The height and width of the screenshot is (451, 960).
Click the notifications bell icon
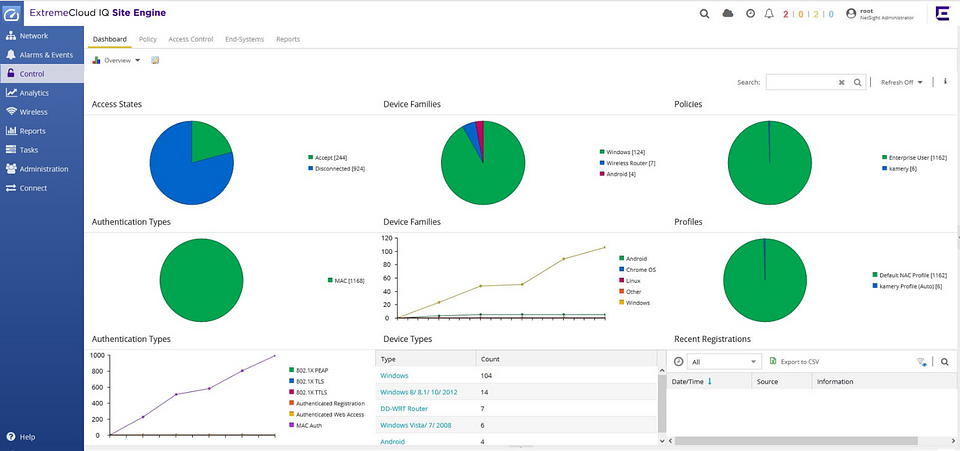coord(769,14)
